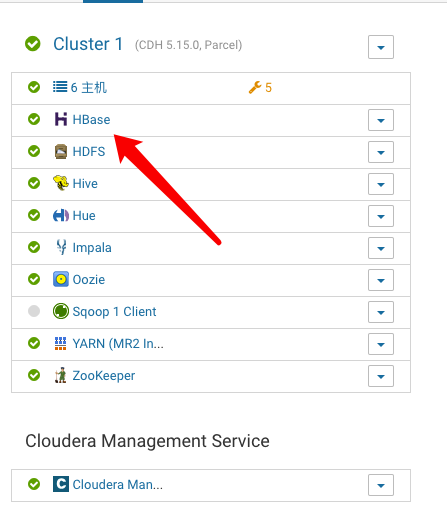Click the Hive bee icon
This screenshot has height=529, width=447.
61,183
